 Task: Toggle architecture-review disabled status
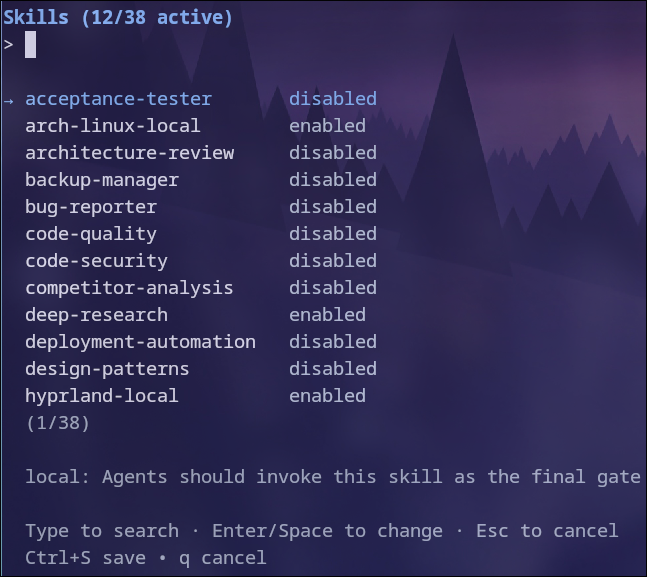[x=333, y=153]
